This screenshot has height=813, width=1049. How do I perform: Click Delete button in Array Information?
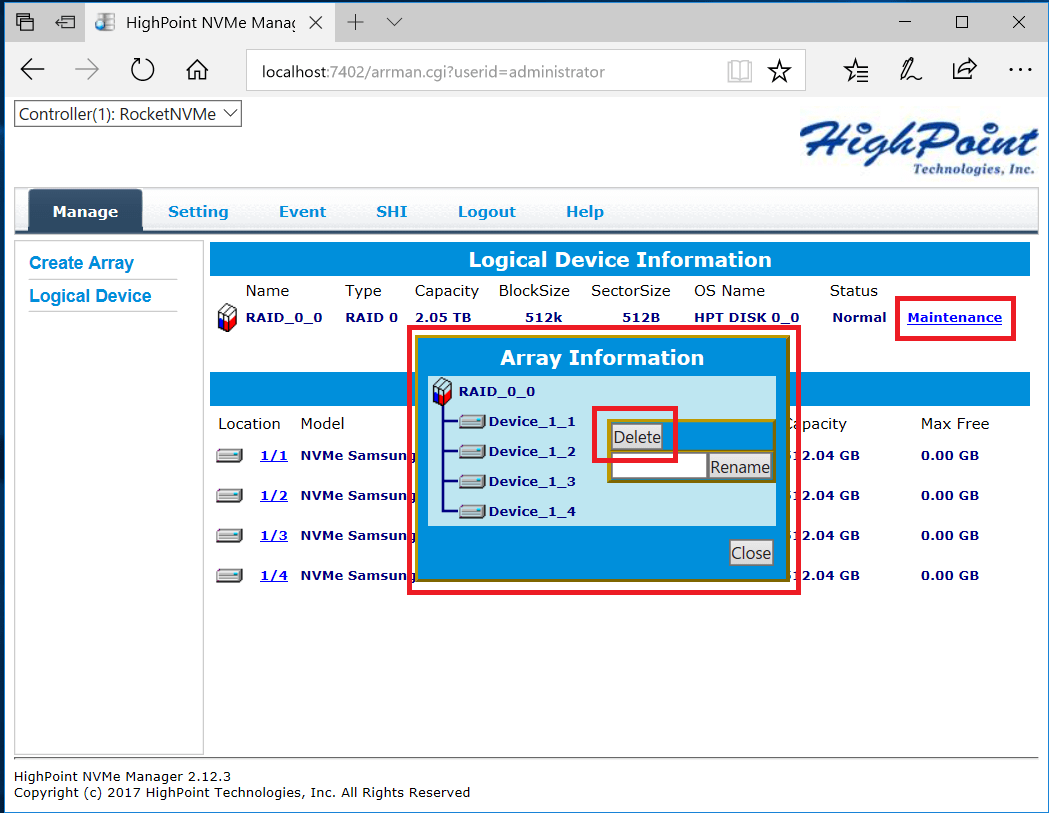(637, 437)
